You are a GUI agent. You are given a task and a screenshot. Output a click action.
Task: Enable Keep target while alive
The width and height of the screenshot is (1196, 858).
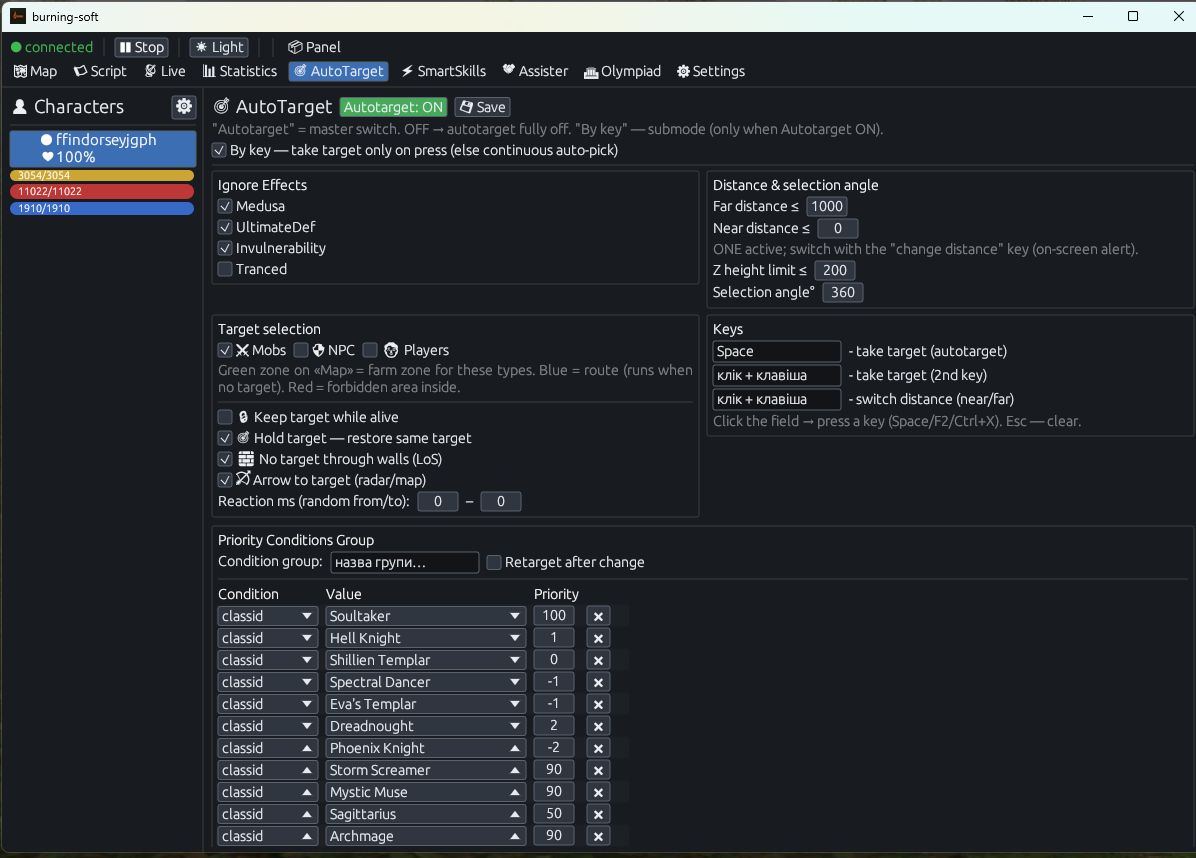[x=225, y=417]
